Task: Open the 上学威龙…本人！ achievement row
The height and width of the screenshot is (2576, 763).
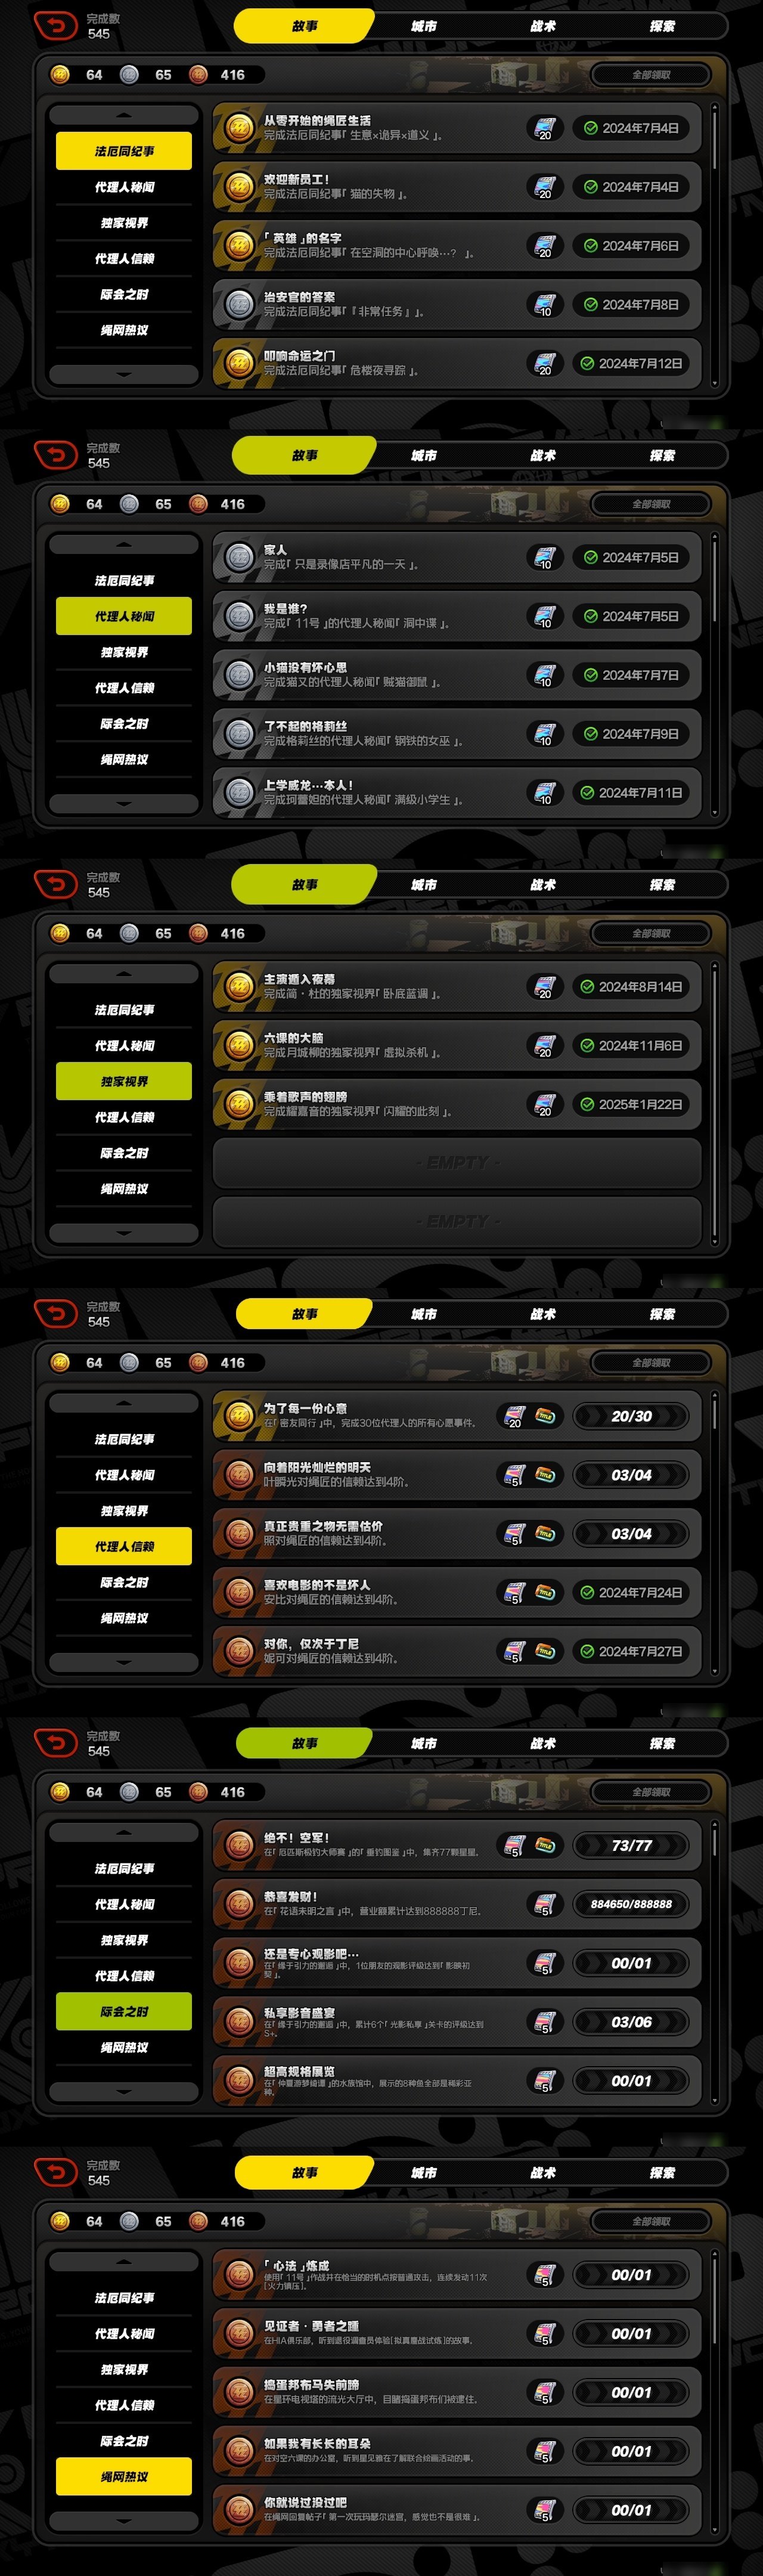Action: tap(457, 793)
